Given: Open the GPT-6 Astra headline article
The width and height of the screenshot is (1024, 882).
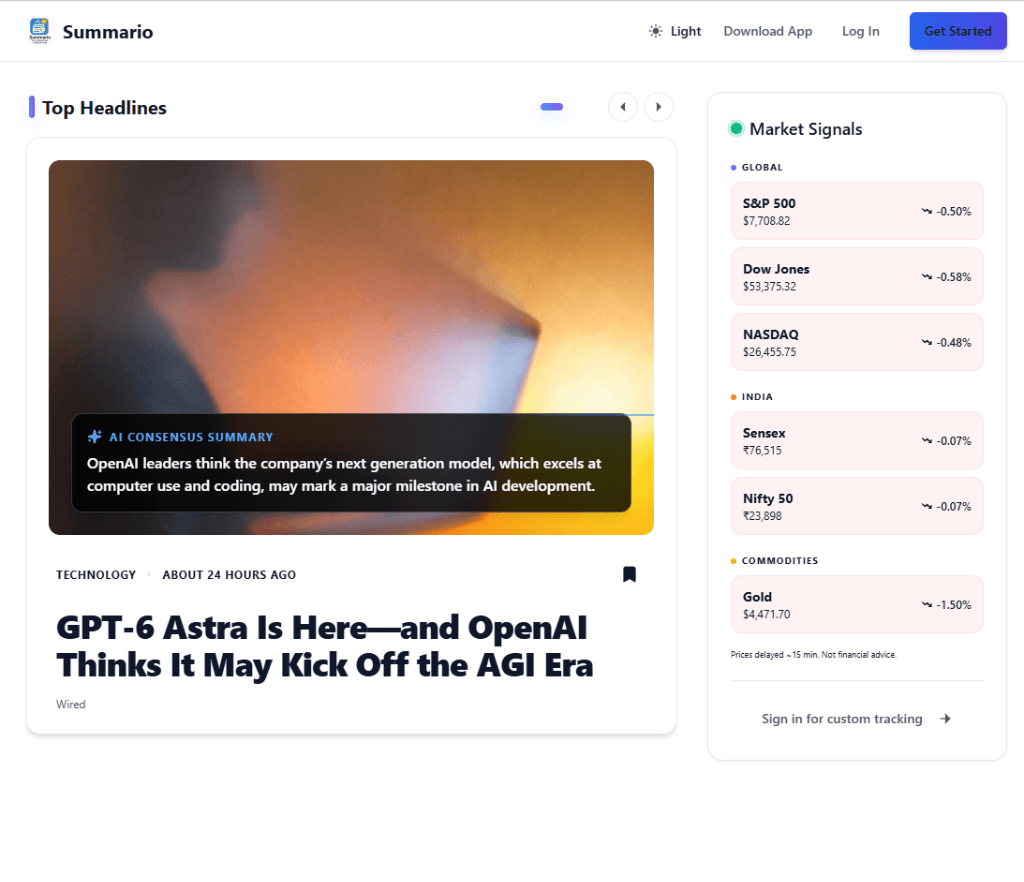Looking at the screenshot, I should pos(325,646).
